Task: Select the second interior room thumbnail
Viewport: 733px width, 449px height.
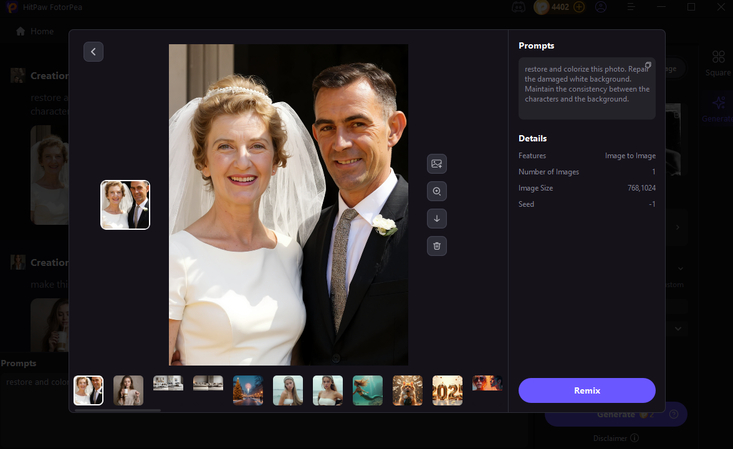Action: click(208, 383)
